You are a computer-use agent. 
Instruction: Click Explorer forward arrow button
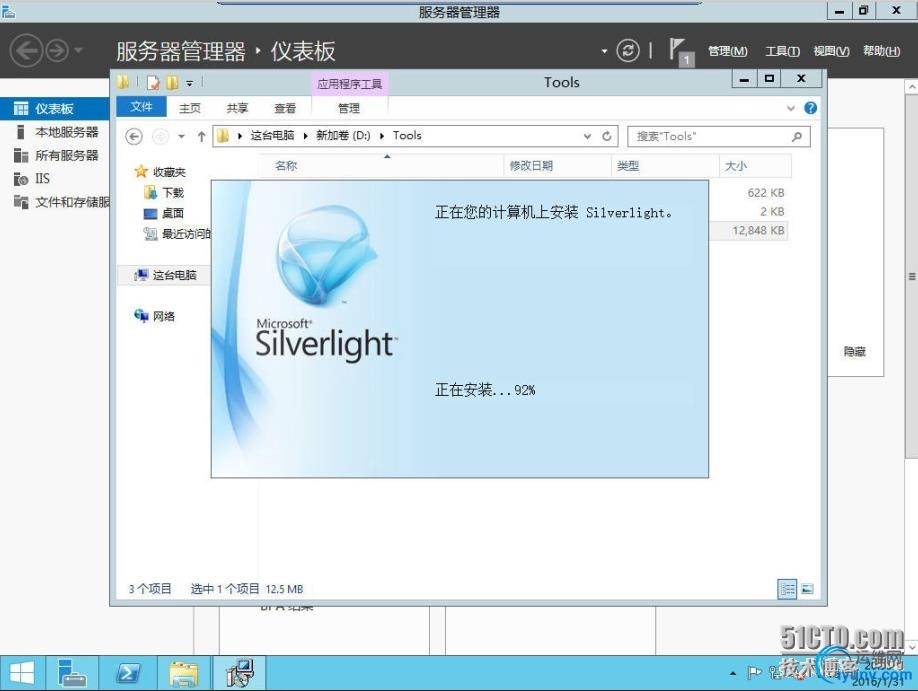(160, 136)
